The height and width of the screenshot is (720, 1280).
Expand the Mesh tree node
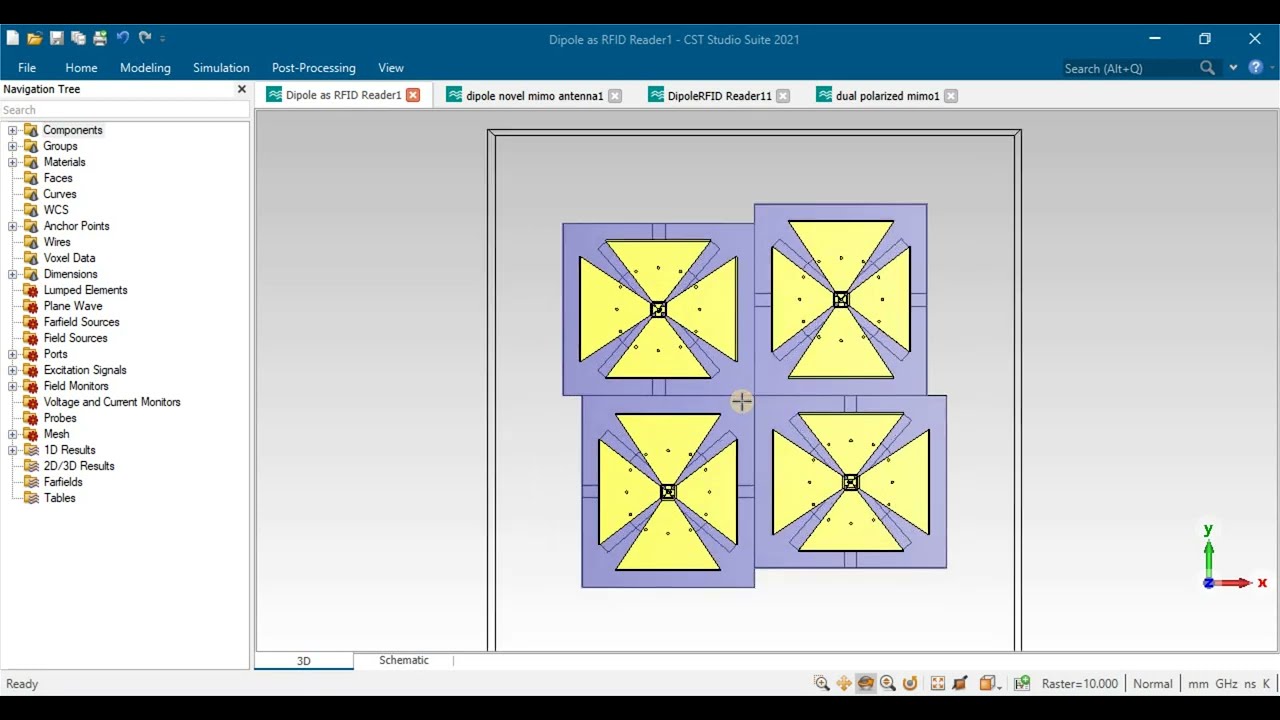[x=12, y=434]
